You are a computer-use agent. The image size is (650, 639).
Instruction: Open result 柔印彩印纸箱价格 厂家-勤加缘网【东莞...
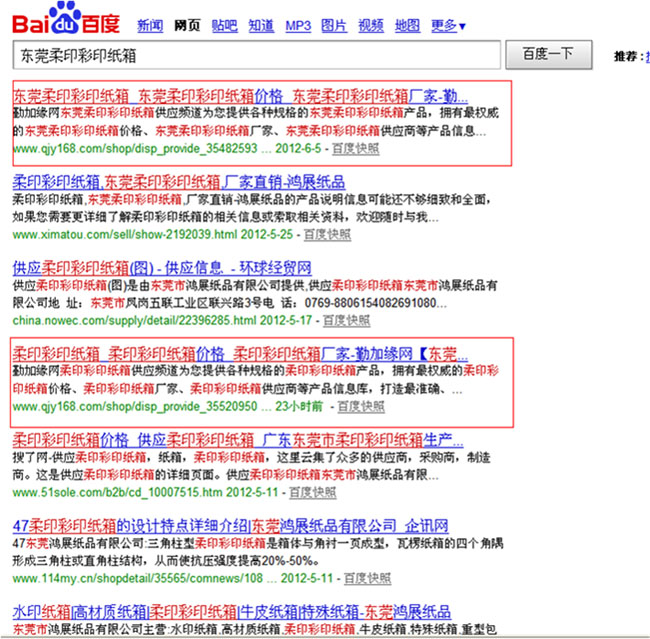(x=240, y=355)
